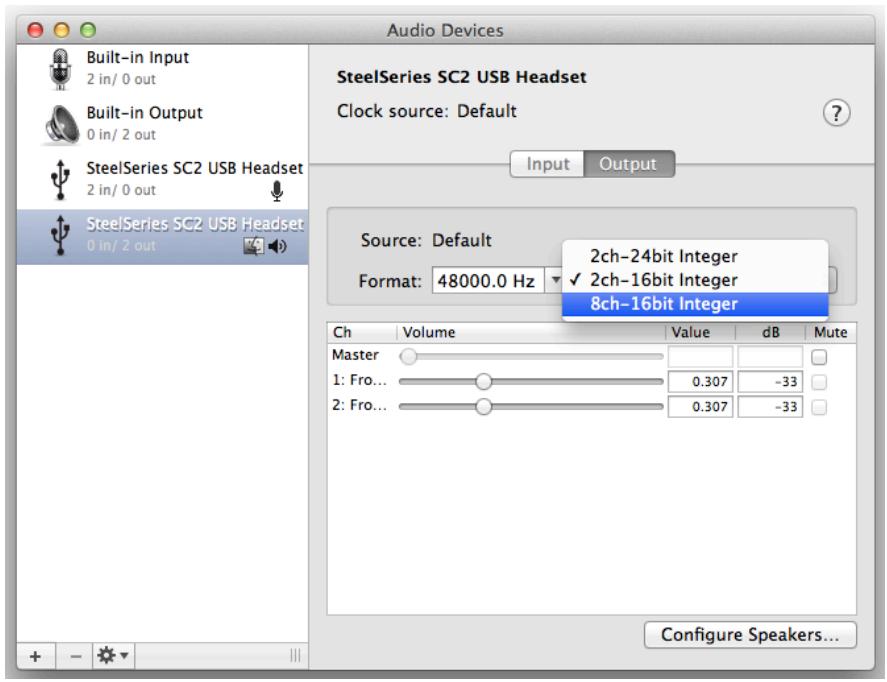Close the Audio Devices window
887x682 pixels.
coord(36,30)
